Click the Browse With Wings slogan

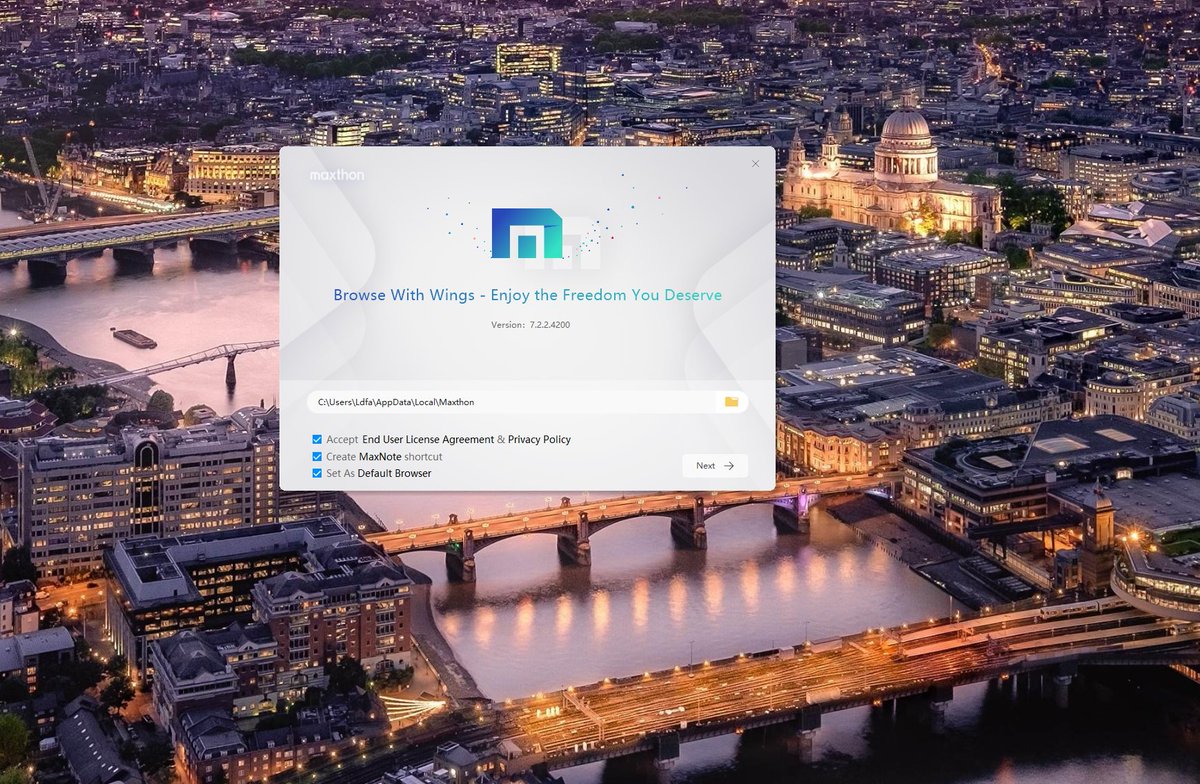point(527,295)
